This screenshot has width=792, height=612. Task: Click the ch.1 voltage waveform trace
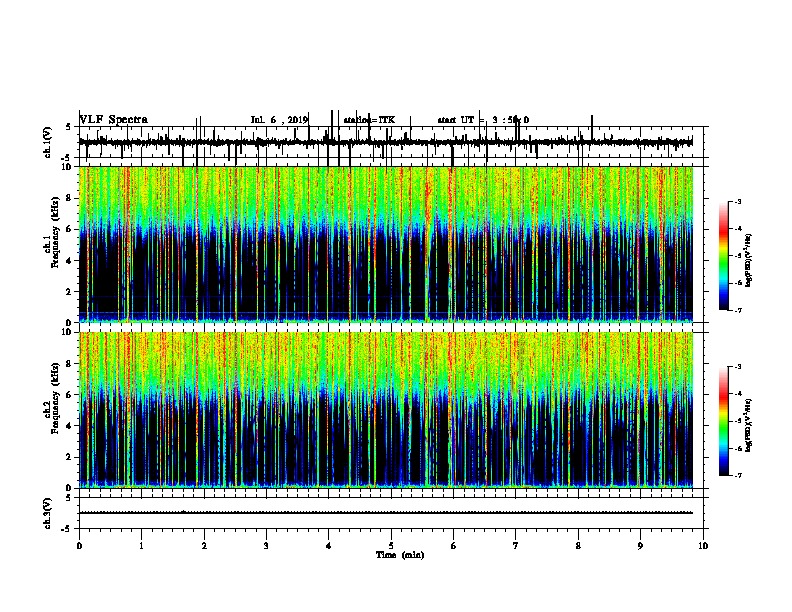click(385, 143)
